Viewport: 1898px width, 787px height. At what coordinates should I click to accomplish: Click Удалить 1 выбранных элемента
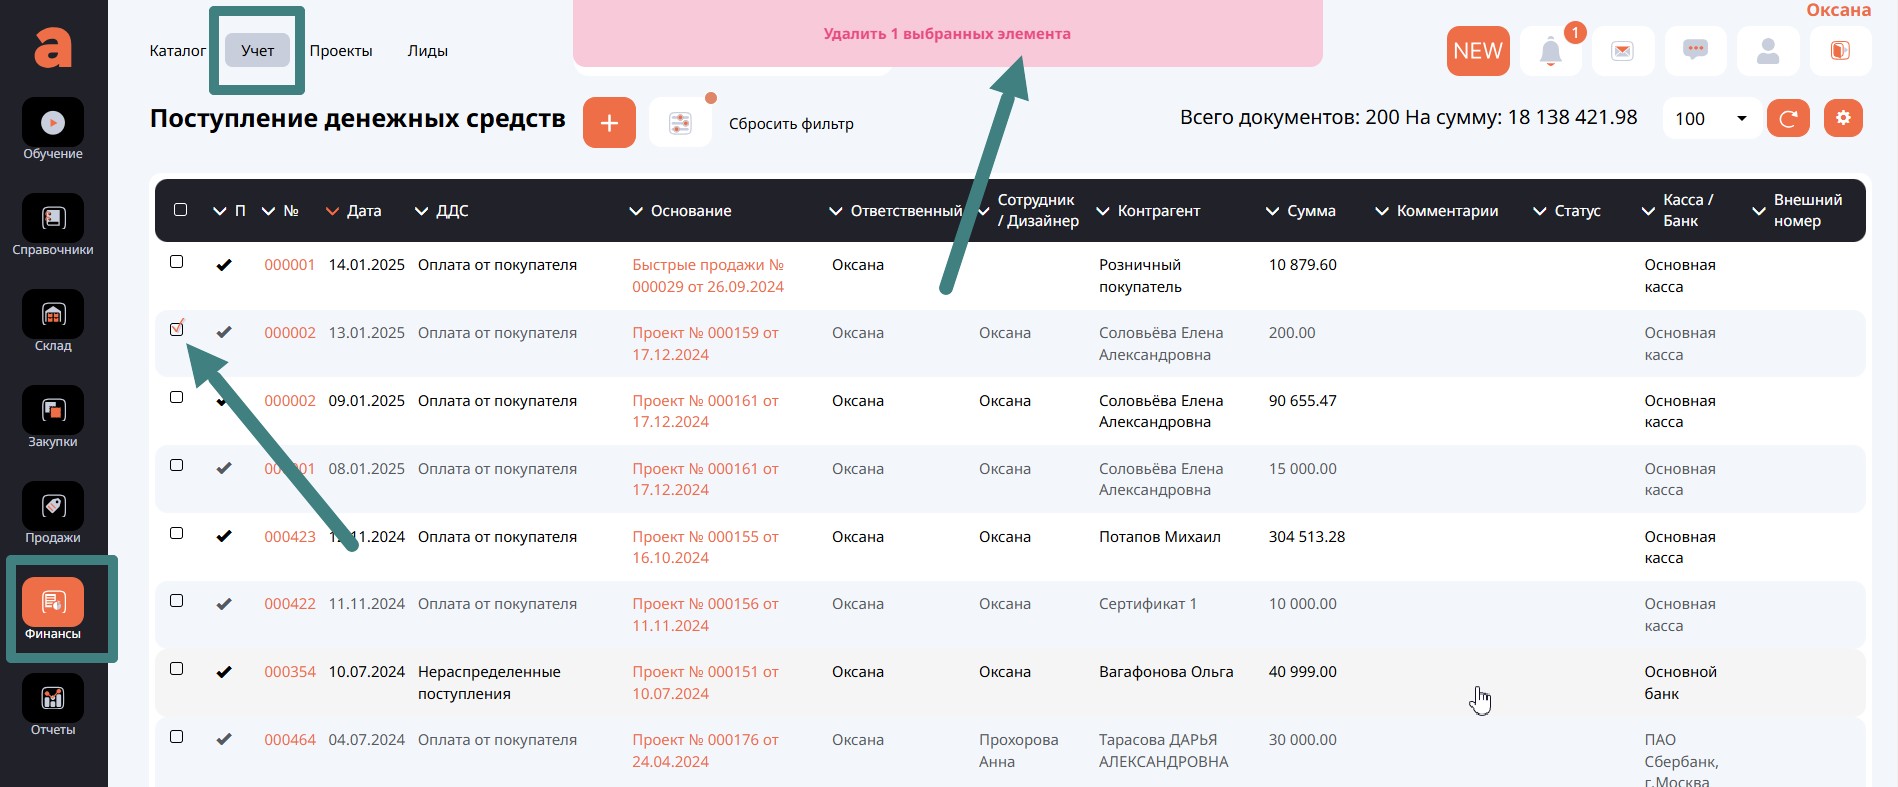[x=947, y=34]
